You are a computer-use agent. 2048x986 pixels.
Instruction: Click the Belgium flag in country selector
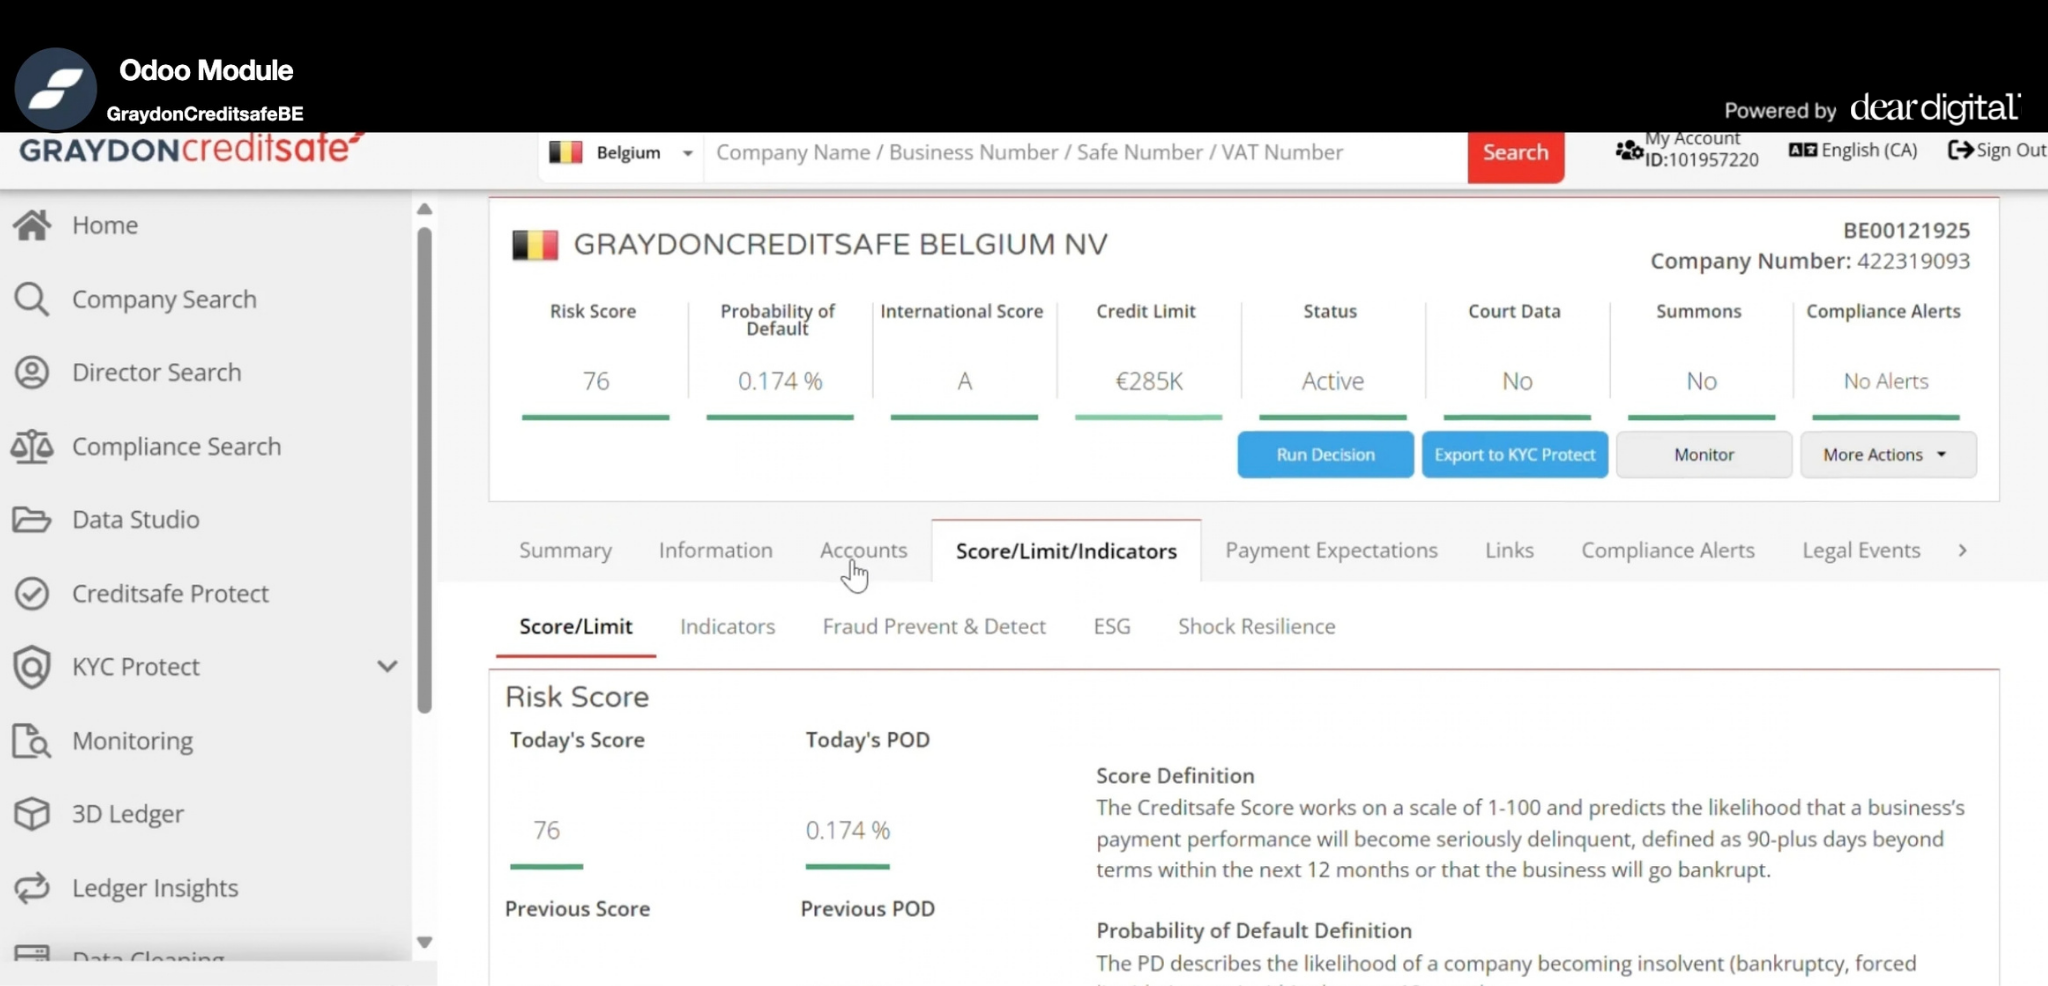click(x=566, y=152)
